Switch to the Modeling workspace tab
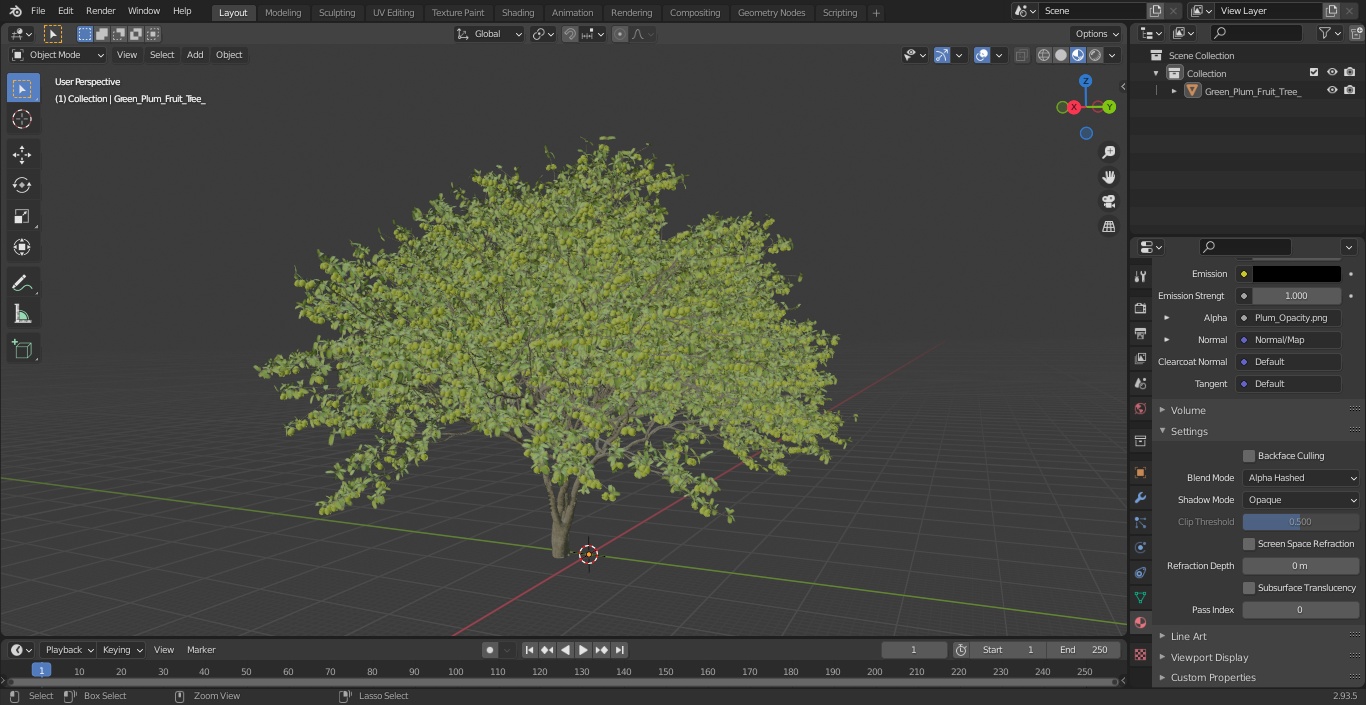This screenshot has height=705, width=1366. [283, 13]
